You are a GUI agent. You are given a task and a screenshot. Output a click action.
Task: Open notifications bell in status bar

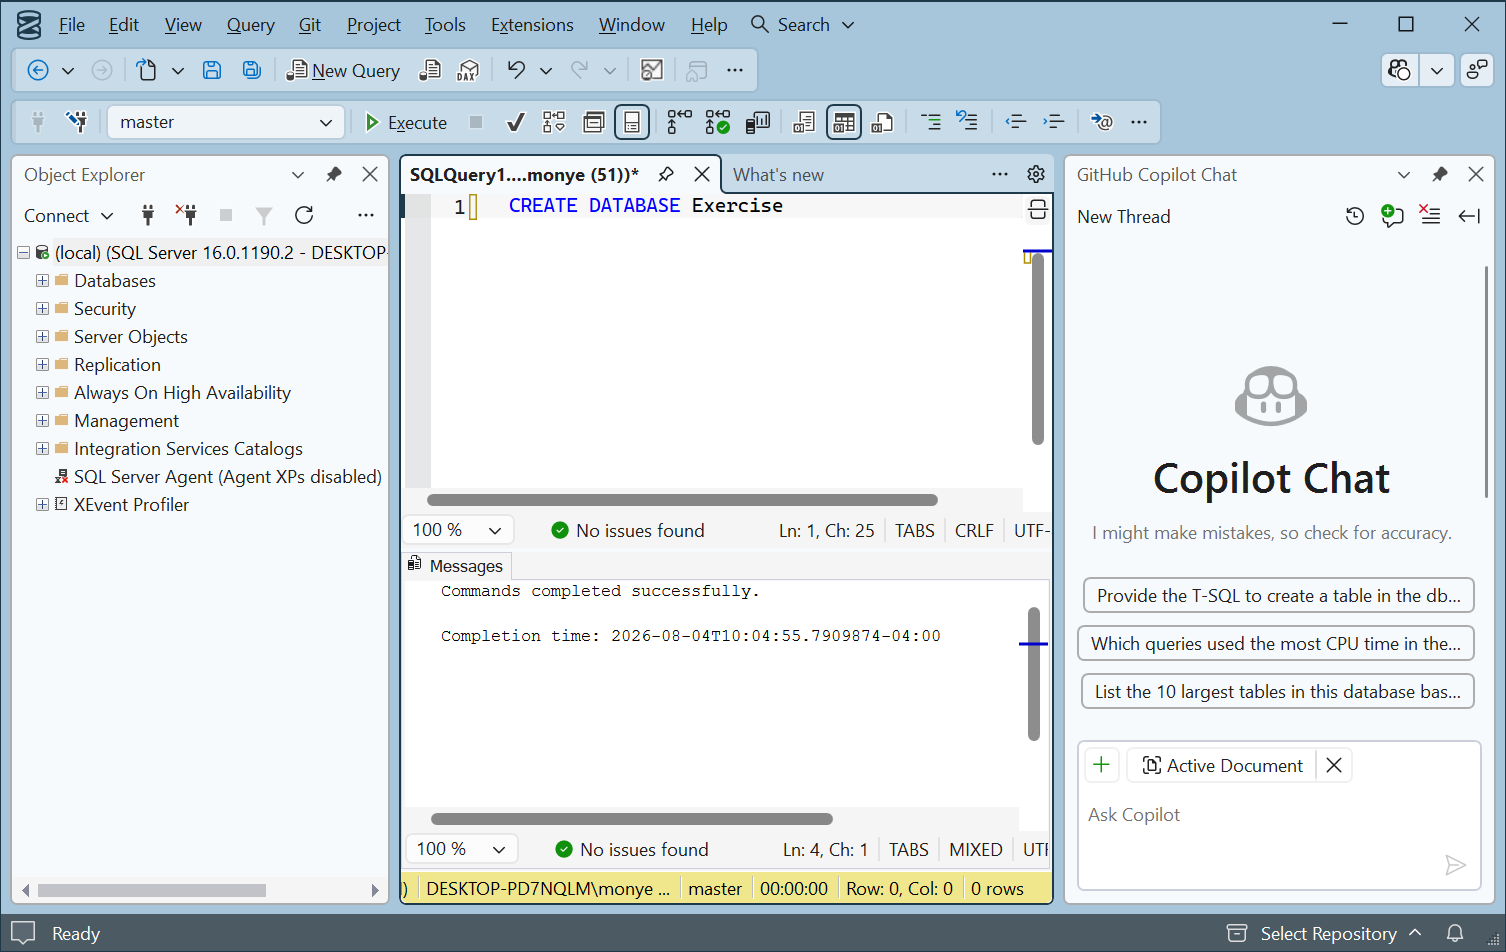(x=1455, y=933)
